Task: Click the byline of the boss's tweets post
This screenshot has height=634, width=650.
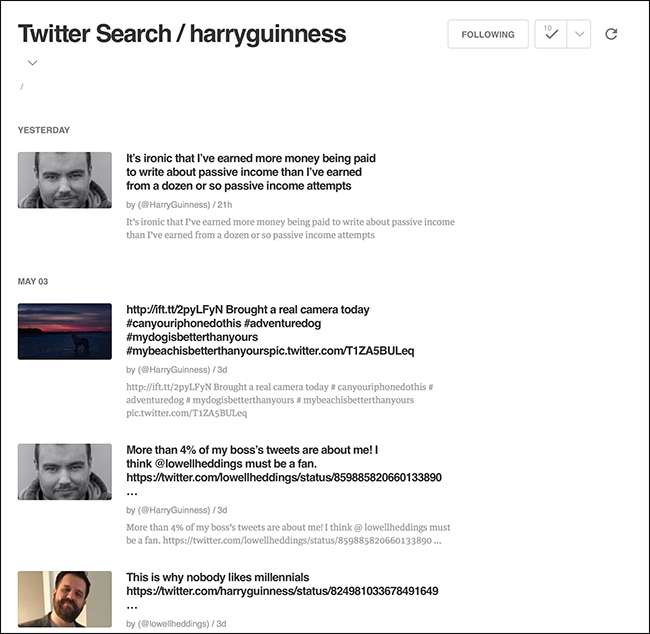Action: click(x=177, y=510)
